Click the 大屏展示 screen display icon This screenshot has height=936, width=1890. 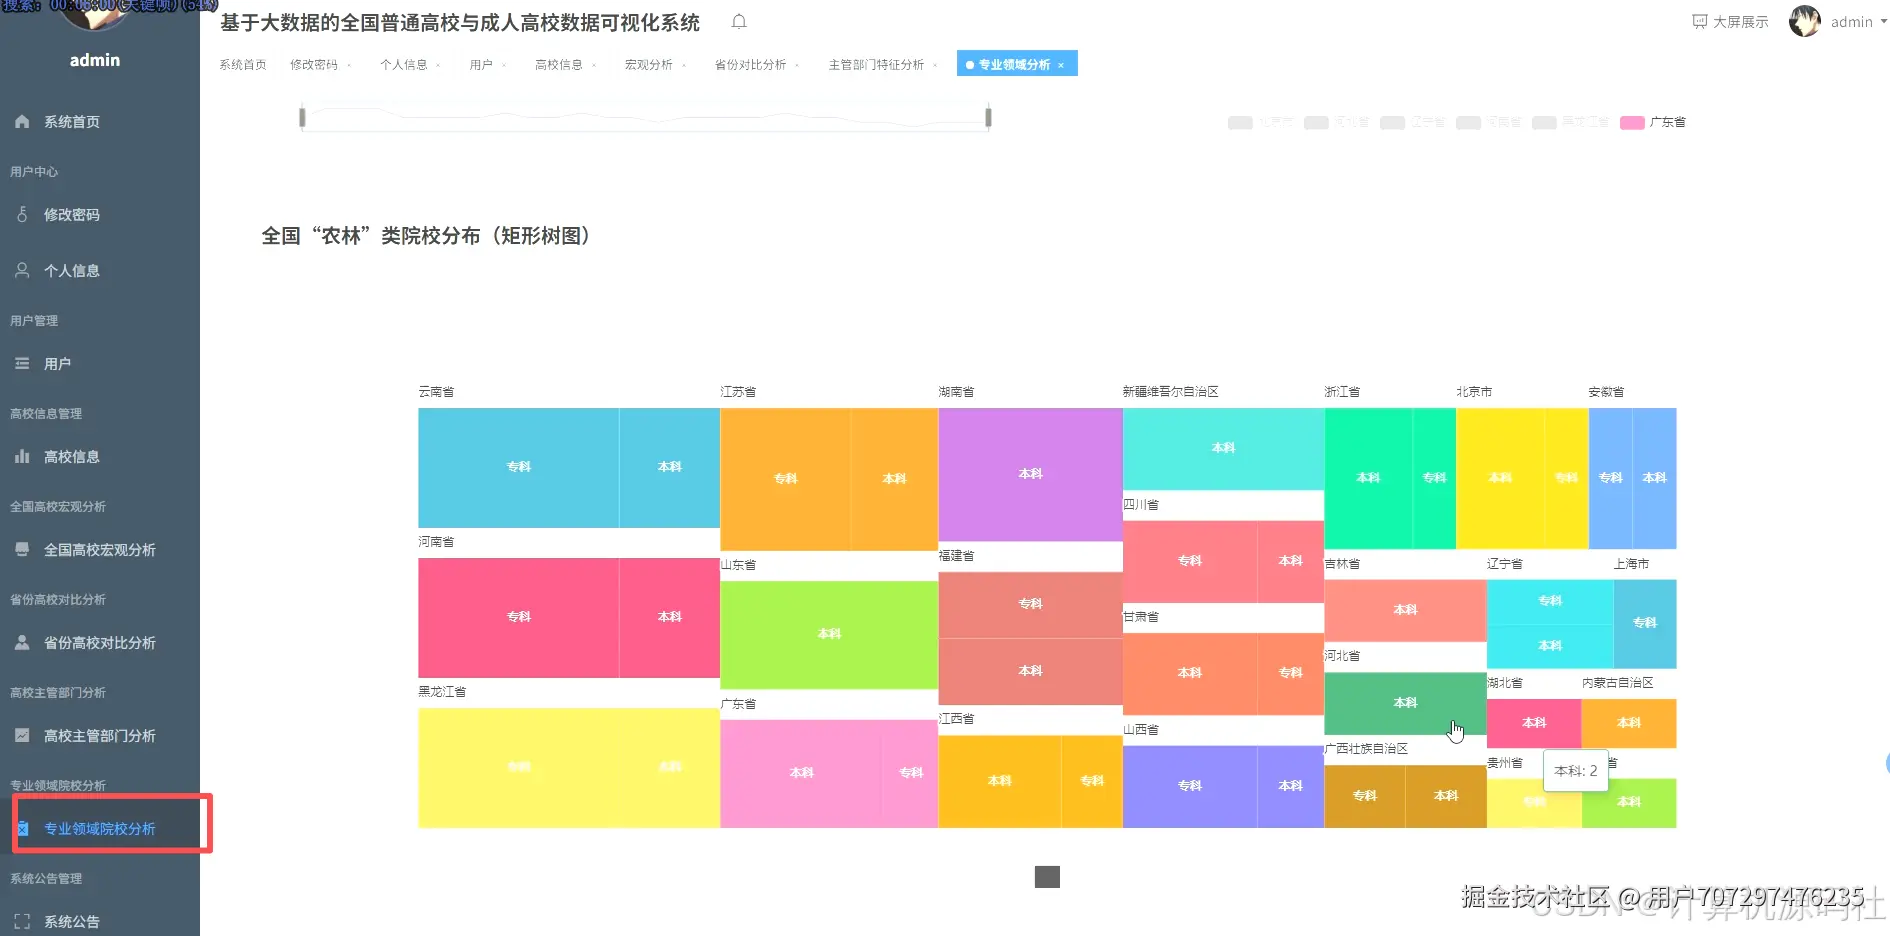(x=1698, y=20)
